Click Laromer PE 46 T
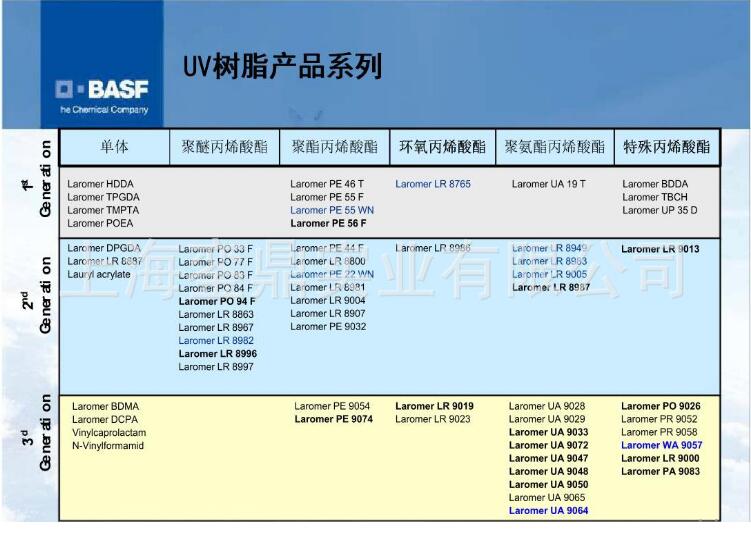This screenshot has height=535, width=751. [x=327, y=184]
